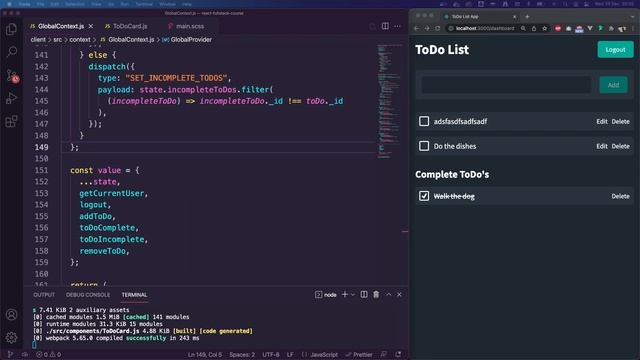Close the ToDo List App browser tab

tap(514, 17)
